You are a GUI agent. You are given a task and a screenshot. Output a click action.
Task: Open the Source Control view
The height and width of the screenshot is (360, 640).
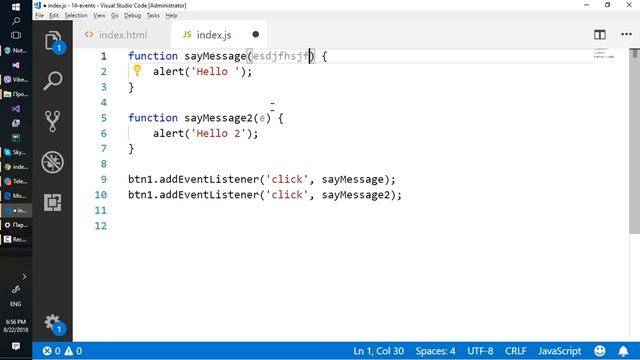pos(53,121)
